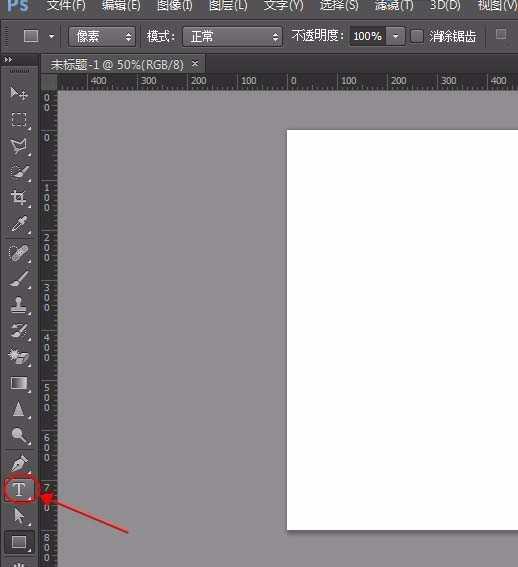
Task: Select the Quick Selection tool
Action: (x=19, y=172)
